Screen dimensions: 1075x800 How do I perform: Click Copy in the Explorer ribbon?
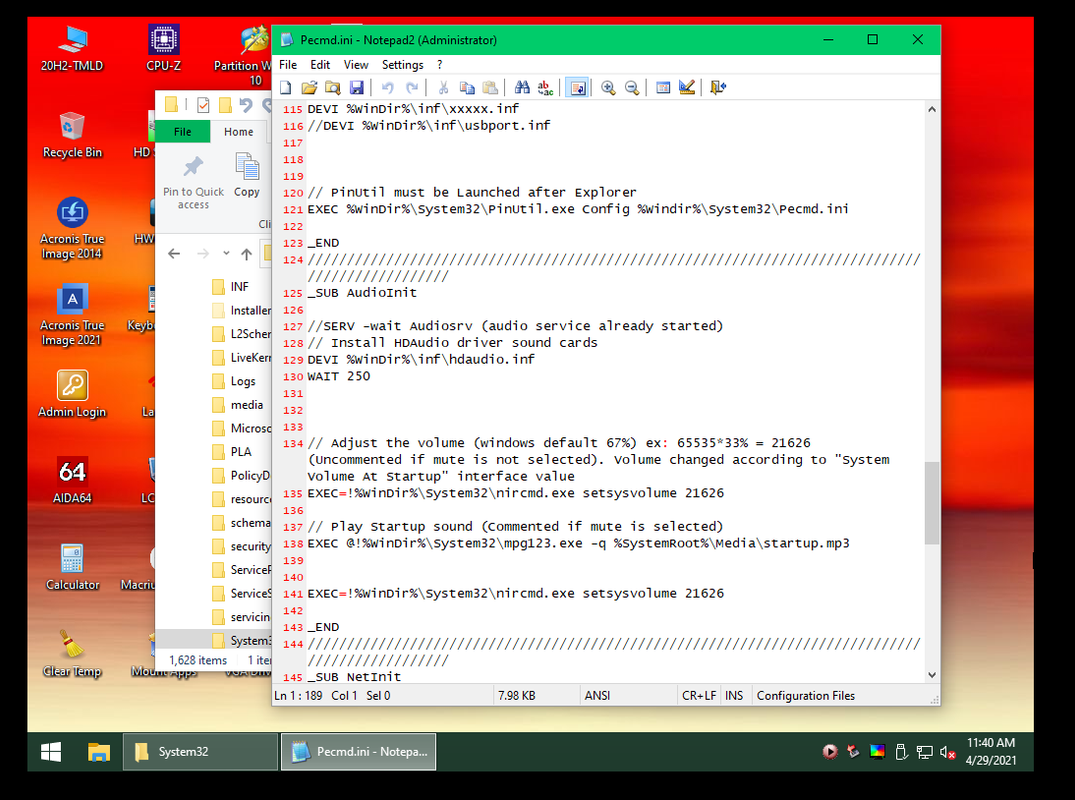pos(247,175)
